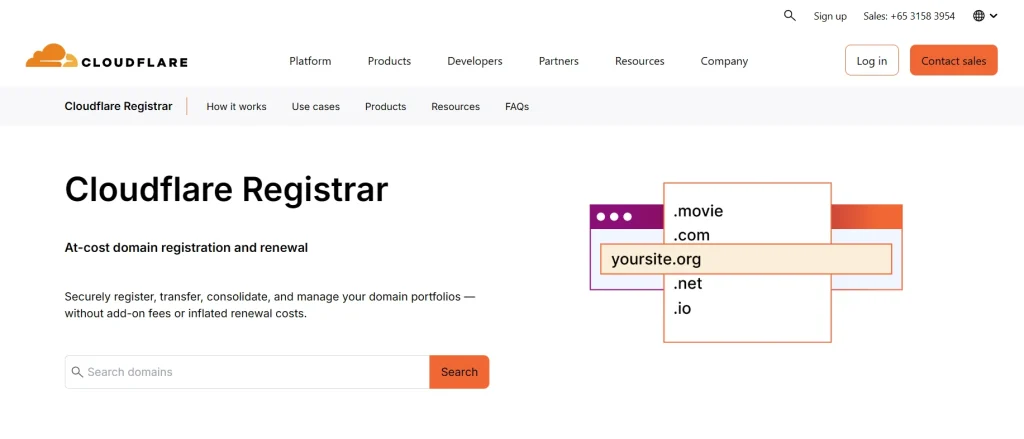Open the Company menu

click(x=724, y=61)
